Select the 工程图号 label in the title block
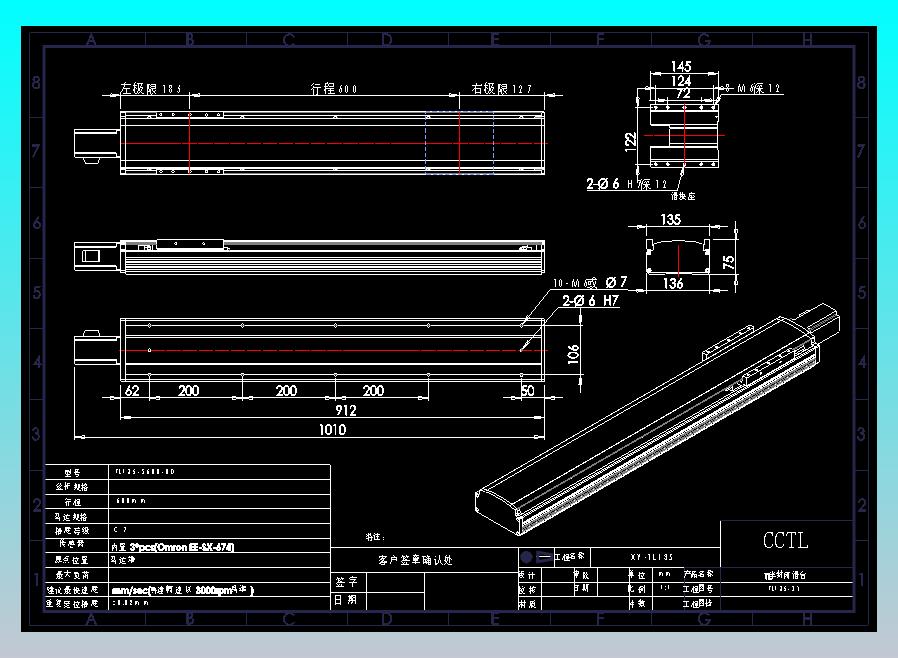This screenshot has width=898, height=658. point(698,588)
